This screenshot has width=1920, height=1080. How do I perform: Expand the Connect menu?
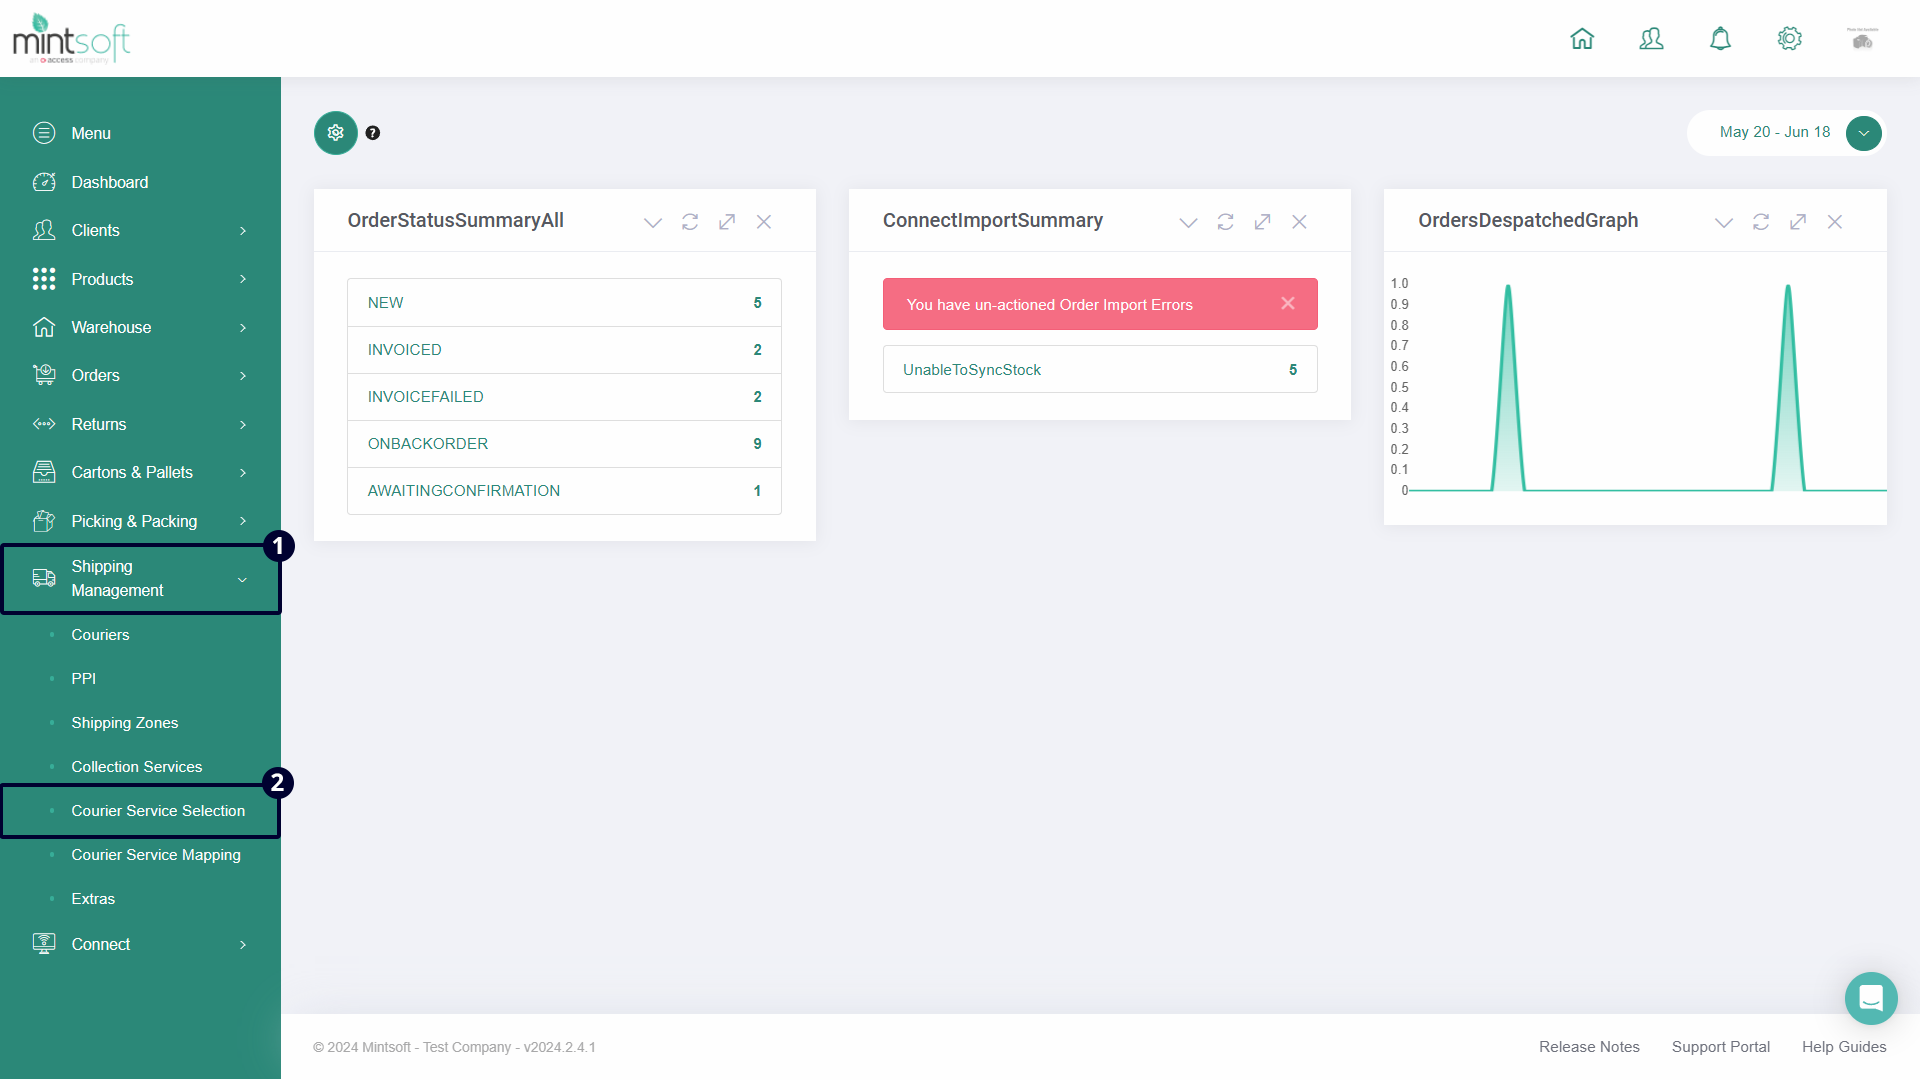point(140,944)
